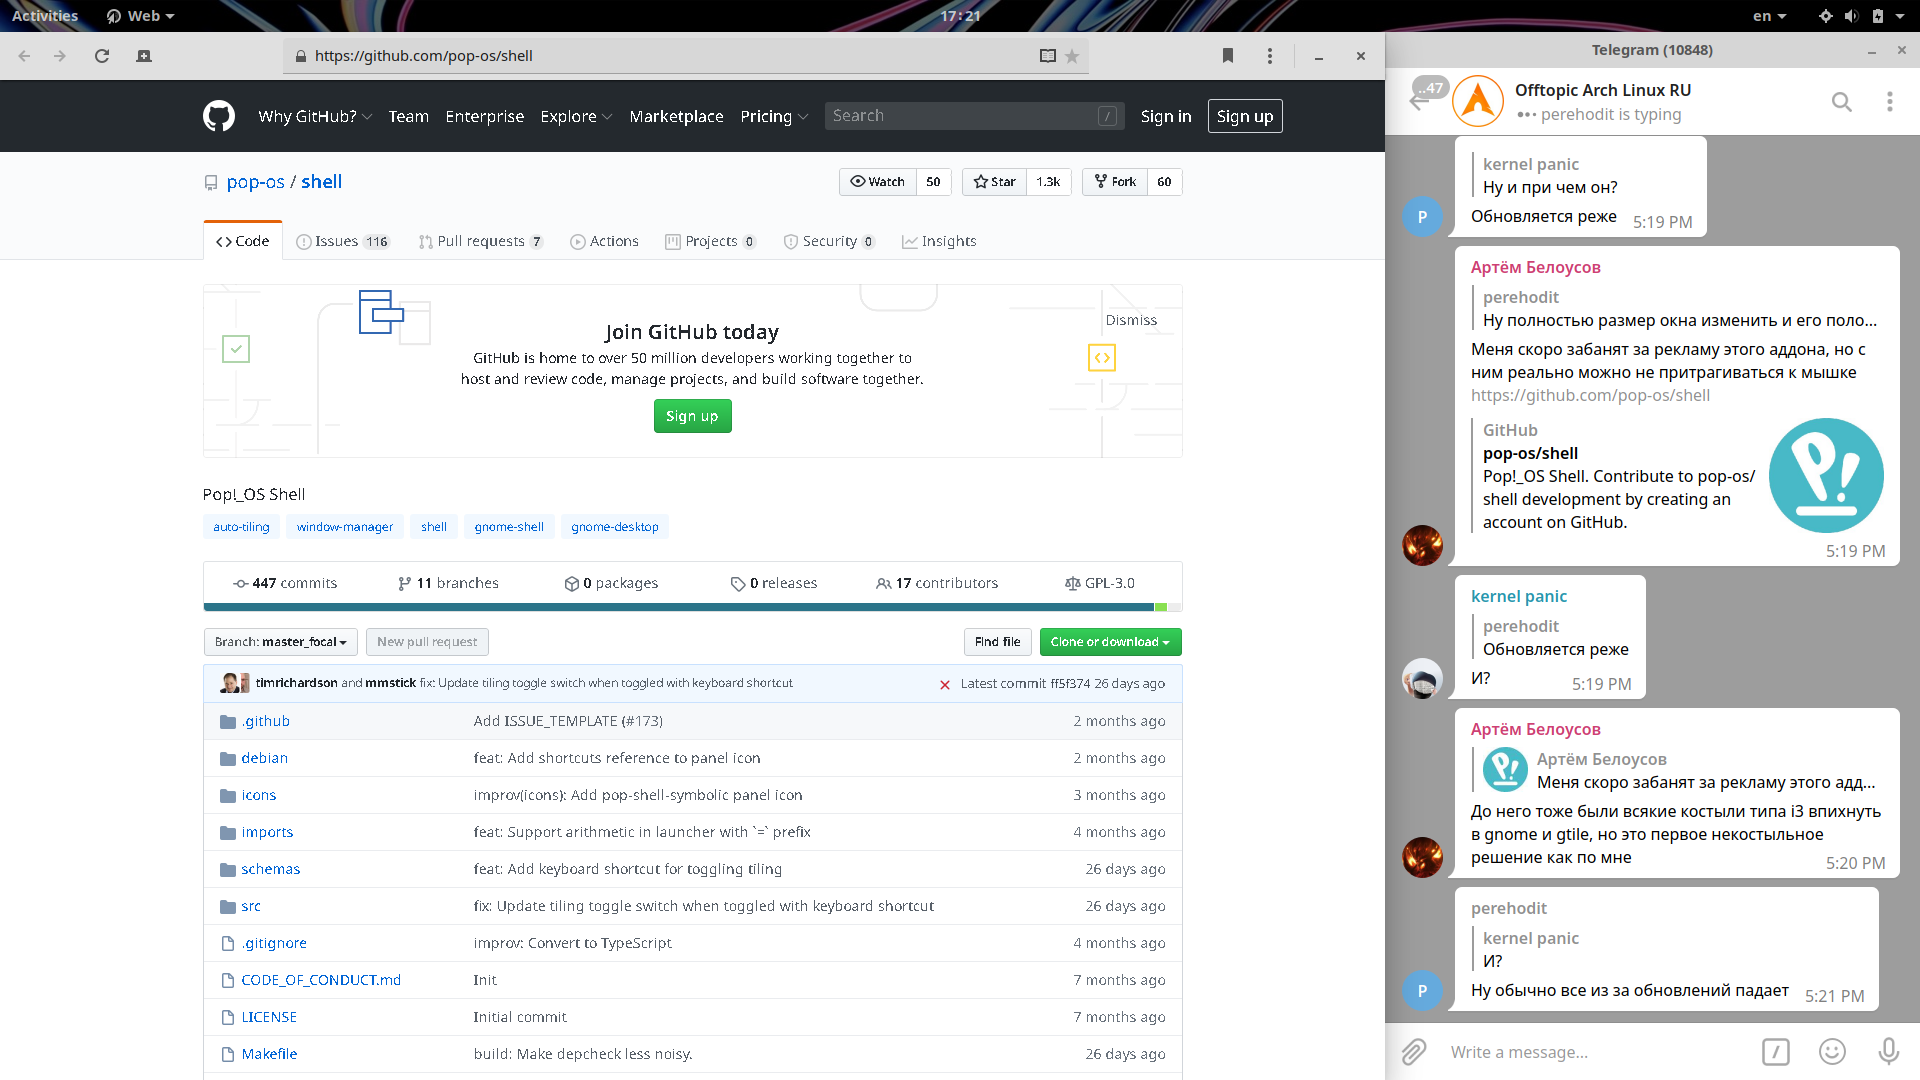Open Activities overview
The height and width of the screenshot is (1080, 1920).
44,16
